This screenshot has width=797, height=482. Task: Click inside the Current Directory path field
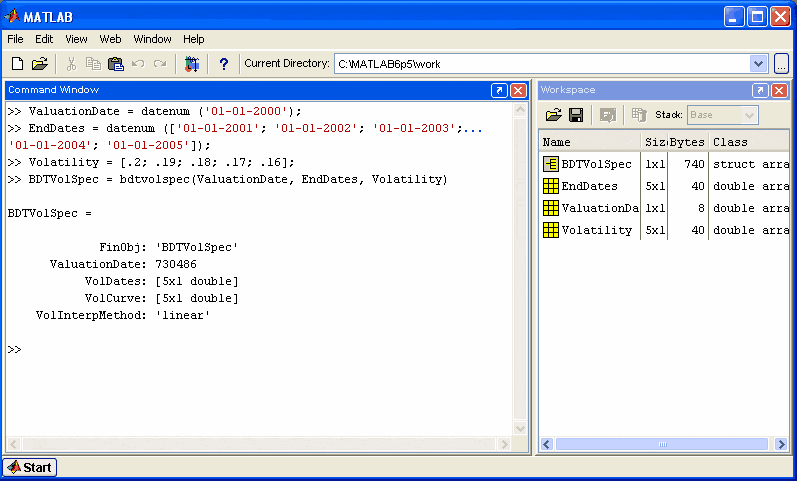[x=542, y=64]
